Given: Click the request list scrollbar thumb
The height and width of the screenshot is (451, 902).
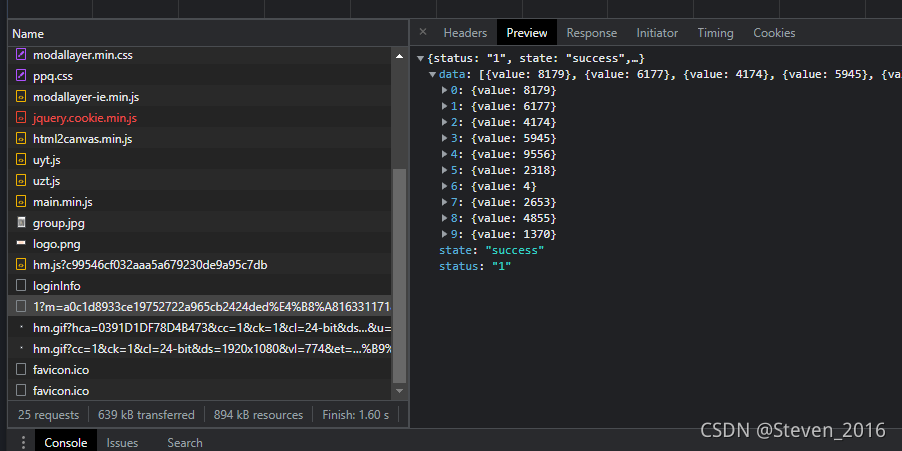Looking at the screenshot, I should (x=399, y=276).
